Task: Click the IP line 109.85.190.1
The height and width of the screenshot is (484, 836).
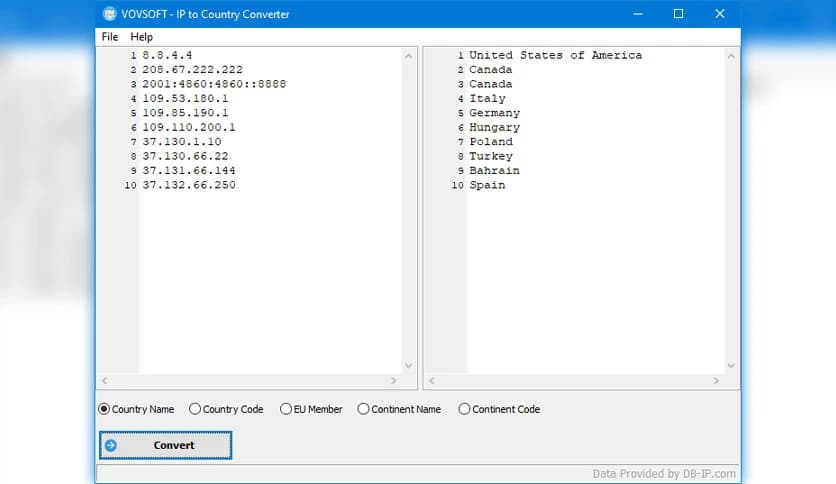Action: [x=186, y=113]
